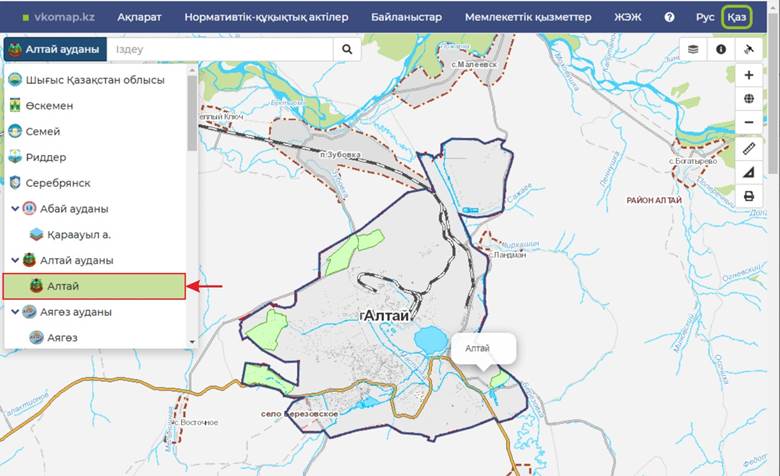Open the help question mark icon
Screen dimensions: 780x476
point(669,17)
